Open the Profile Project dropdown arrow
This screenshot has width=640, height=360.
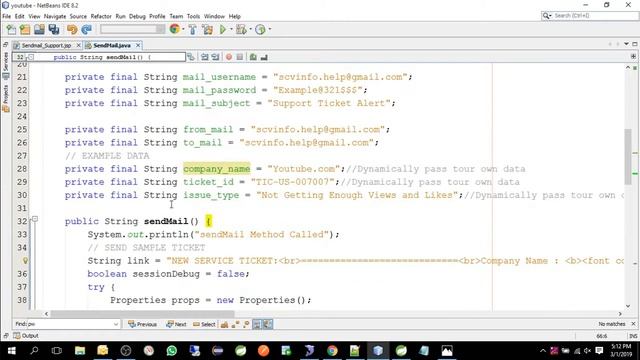coord(270,29)
